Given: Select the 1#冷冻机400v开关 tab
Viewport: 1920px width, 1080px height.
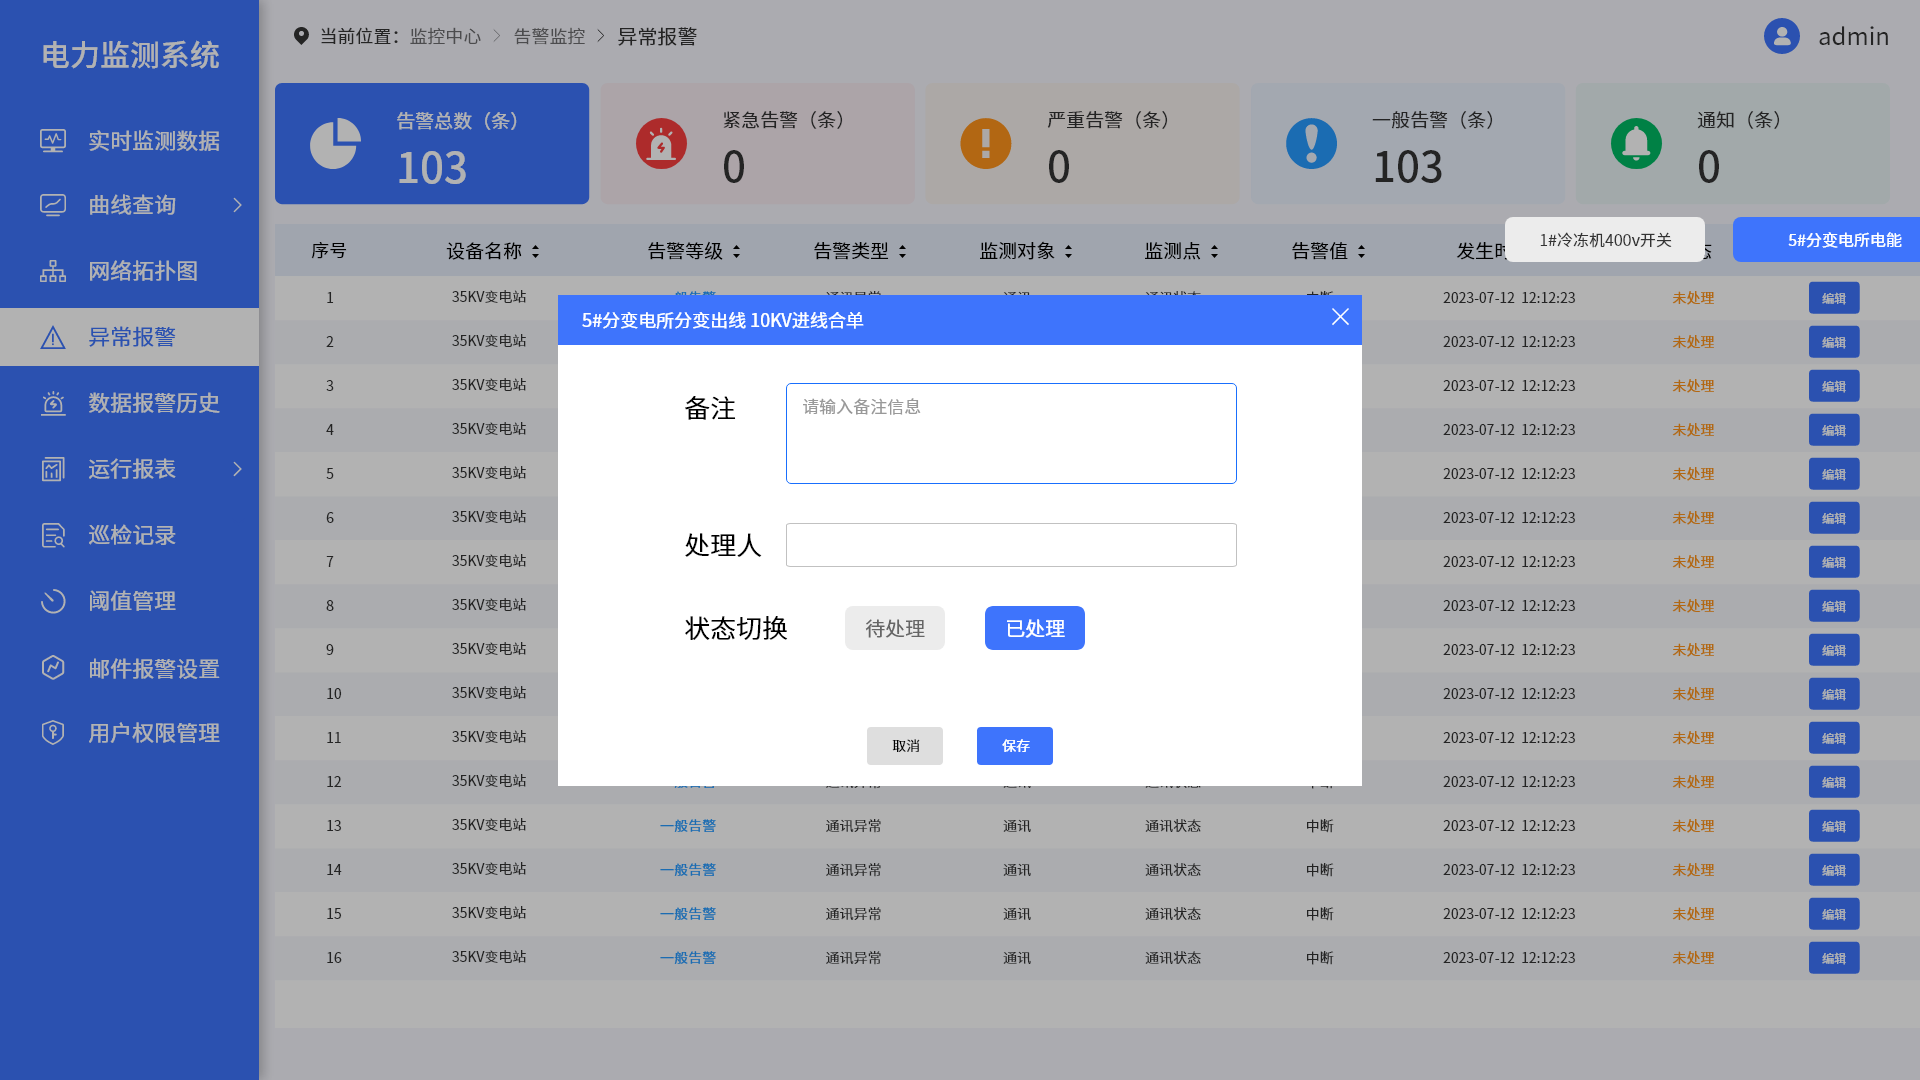Looking at the screenshot, I should [x=1605, y=240].
